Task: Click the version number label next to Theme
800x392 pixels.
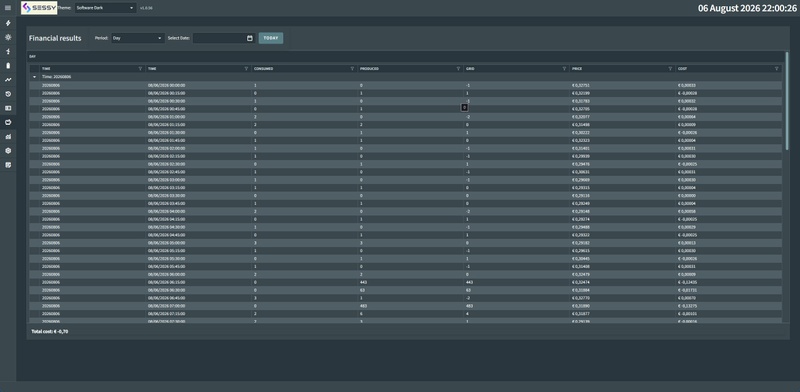Action: (x=146, y=8)
